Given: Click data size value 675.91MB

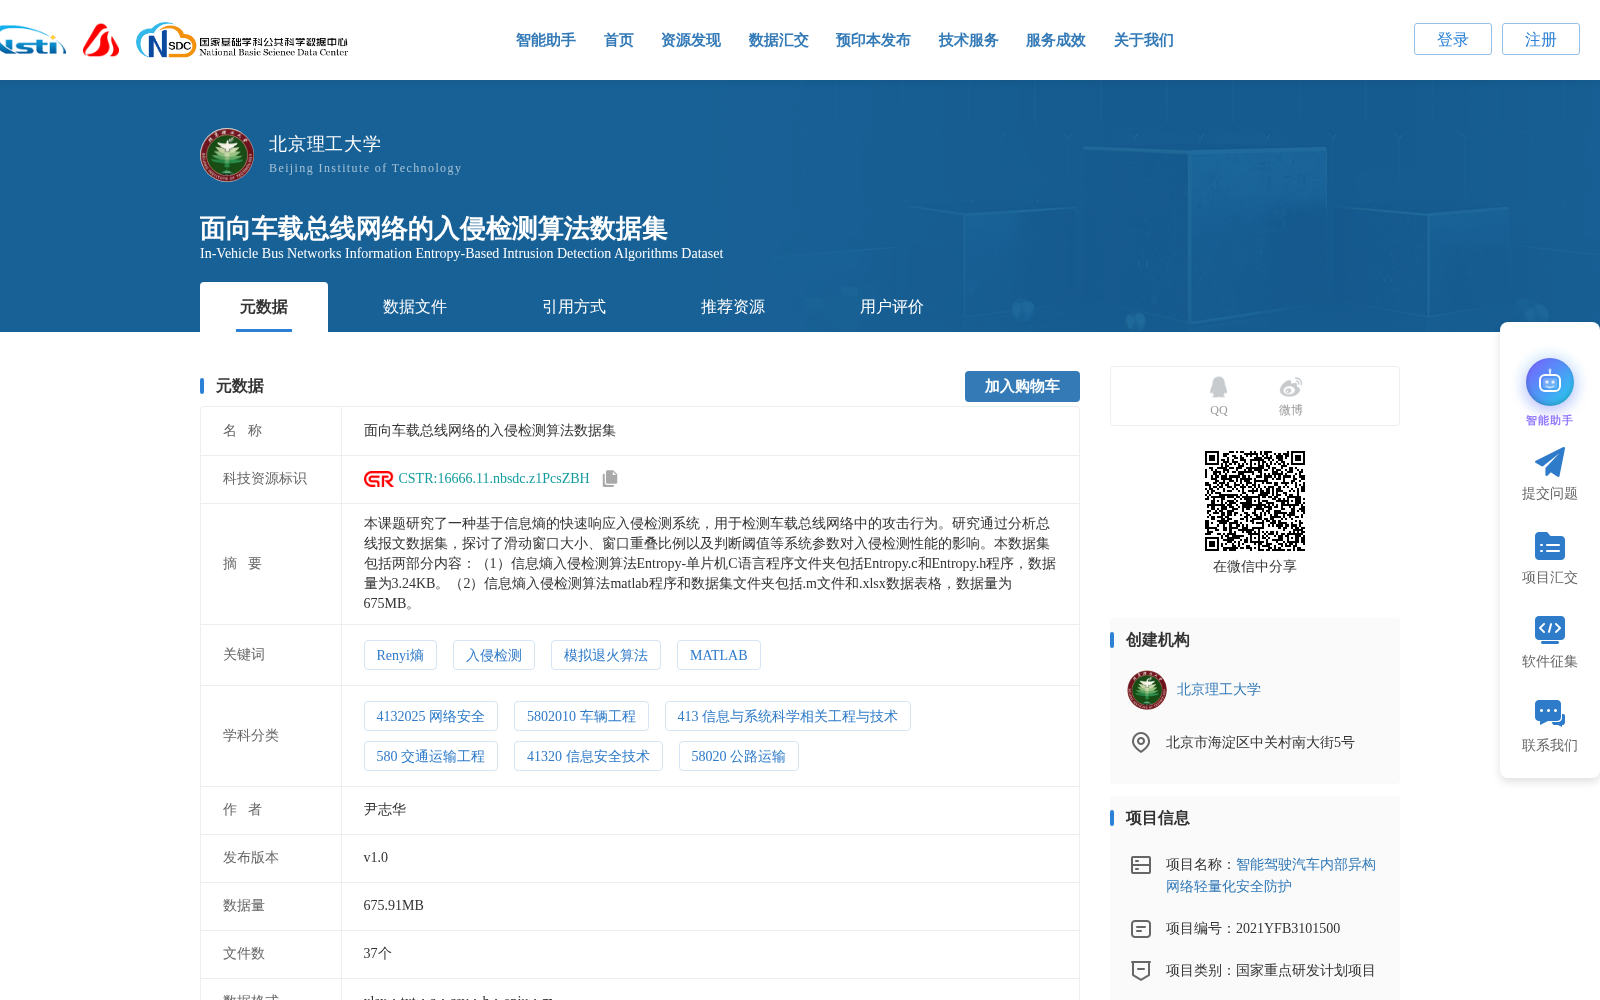Looking at the screenshot, I should (x=394, y=906).
